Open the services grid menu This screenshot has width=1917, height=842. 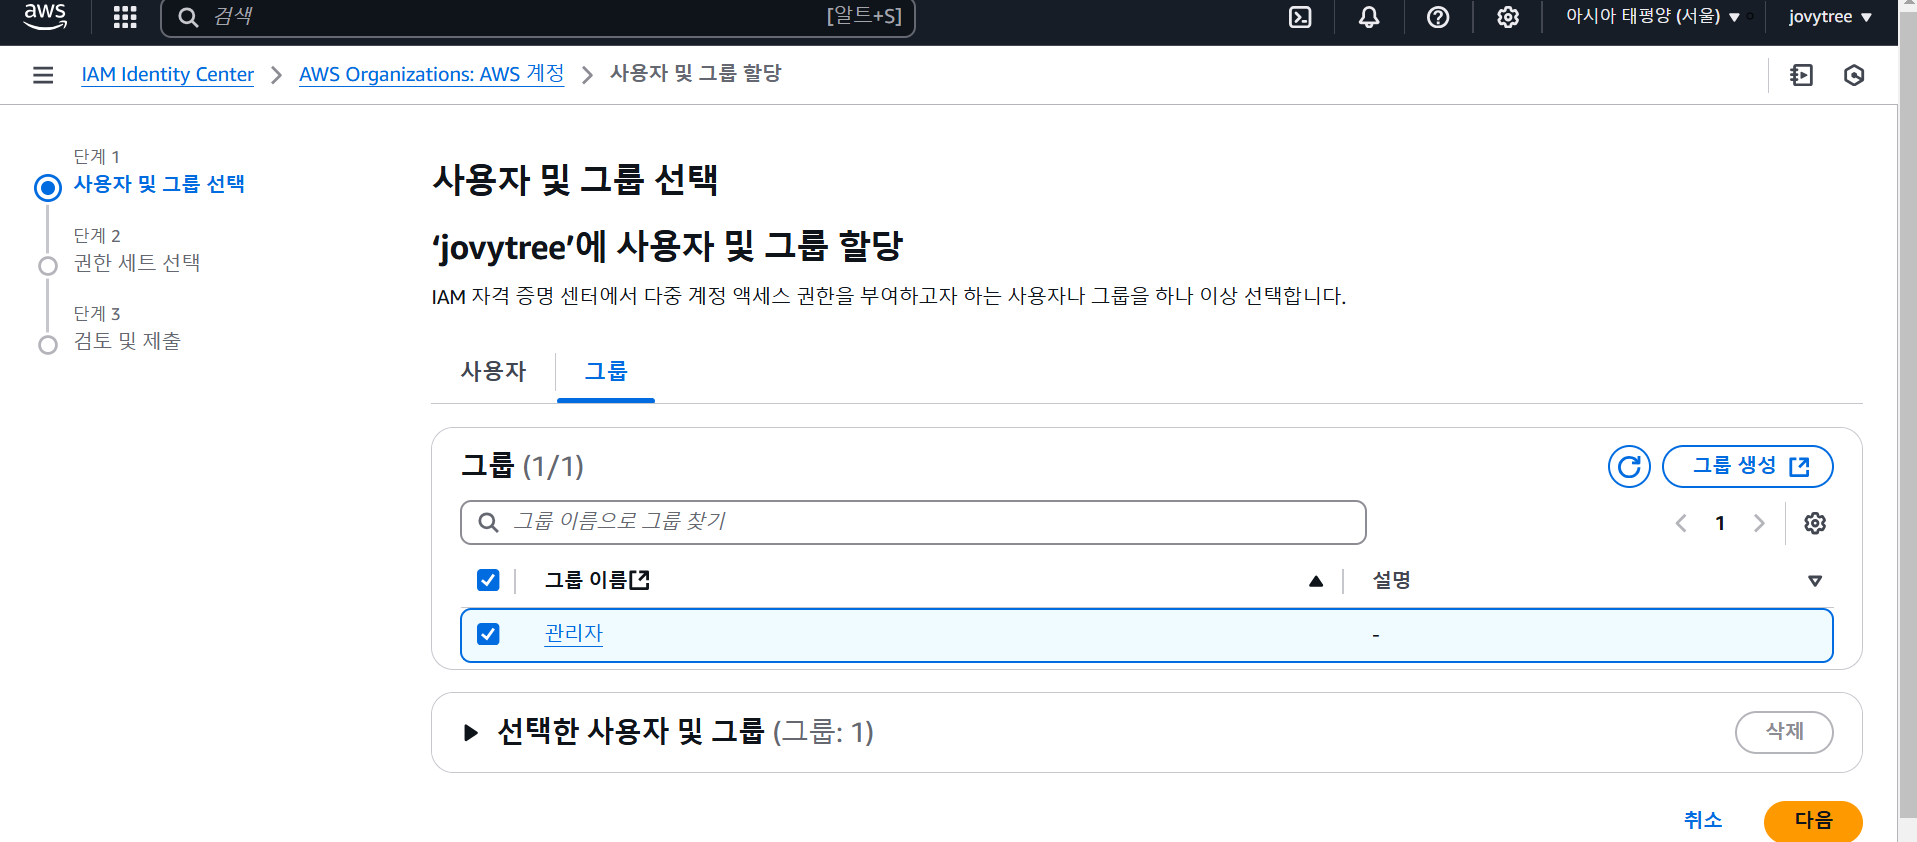click(x=125, y=17)
